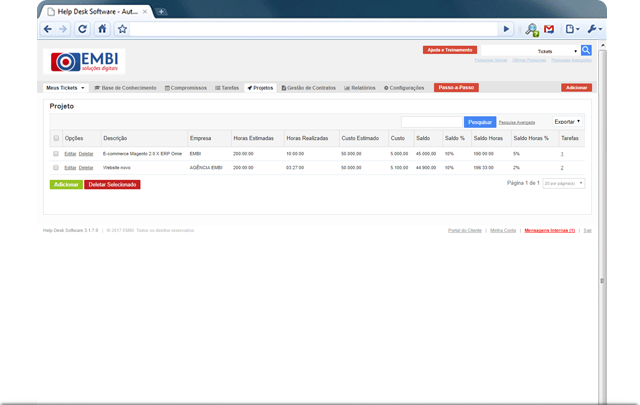
Task: Click the browser home icon
Action: [102, 29]
